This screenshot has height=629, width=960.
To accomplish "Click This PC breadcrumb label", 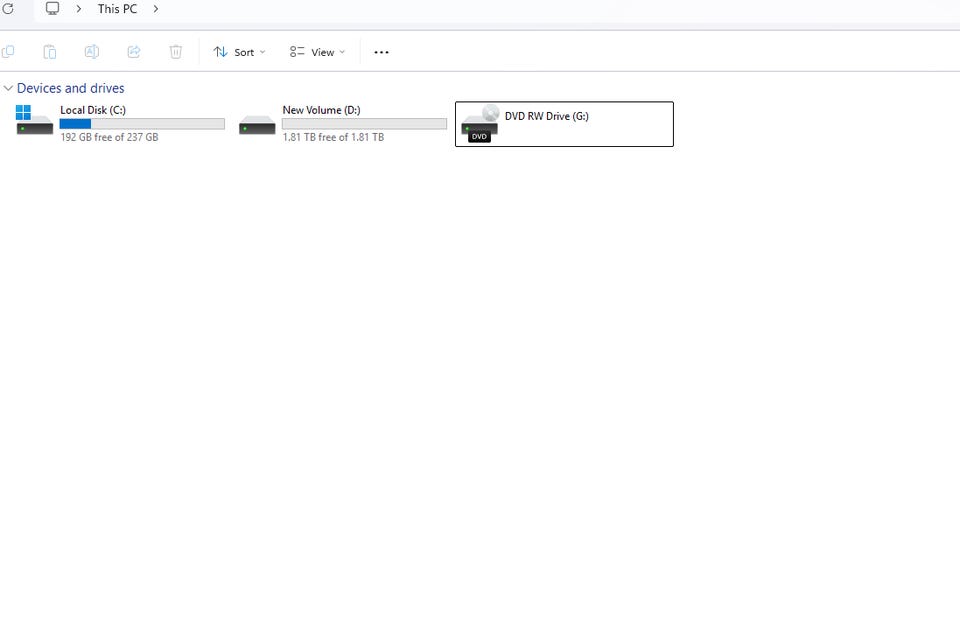I will pos(118,9).
